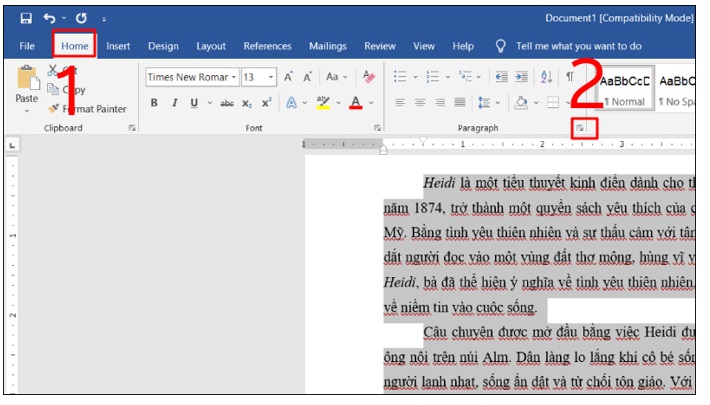Apply the red font color
The width and height of the screenshot is (710, 405).
tap(356, 102)
